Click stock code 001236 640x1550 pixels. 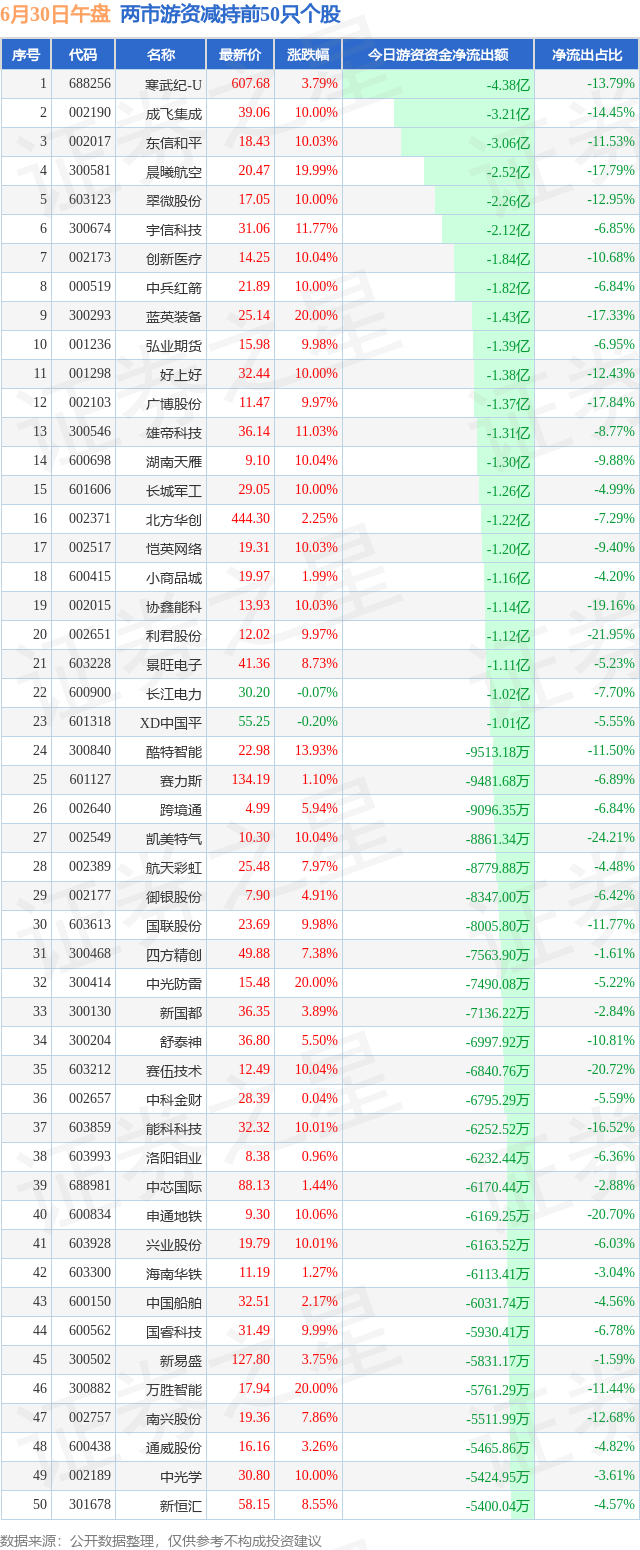[90, 345]
